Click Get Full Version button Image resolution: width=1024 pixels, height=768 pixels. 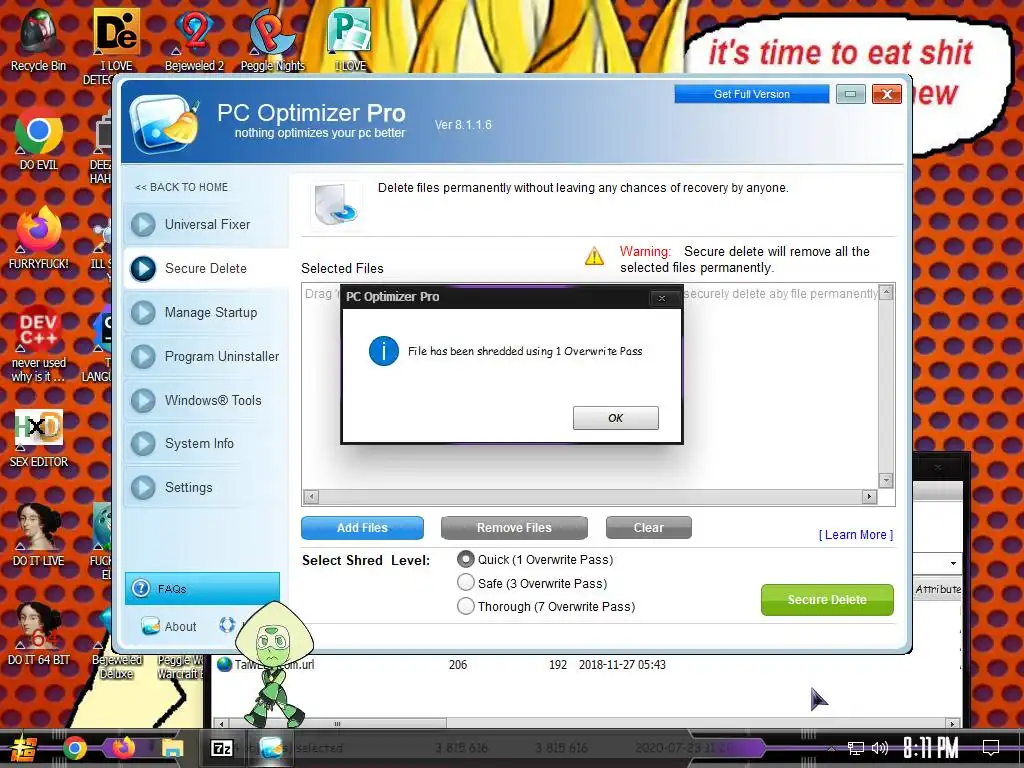[x=752, y=94]
